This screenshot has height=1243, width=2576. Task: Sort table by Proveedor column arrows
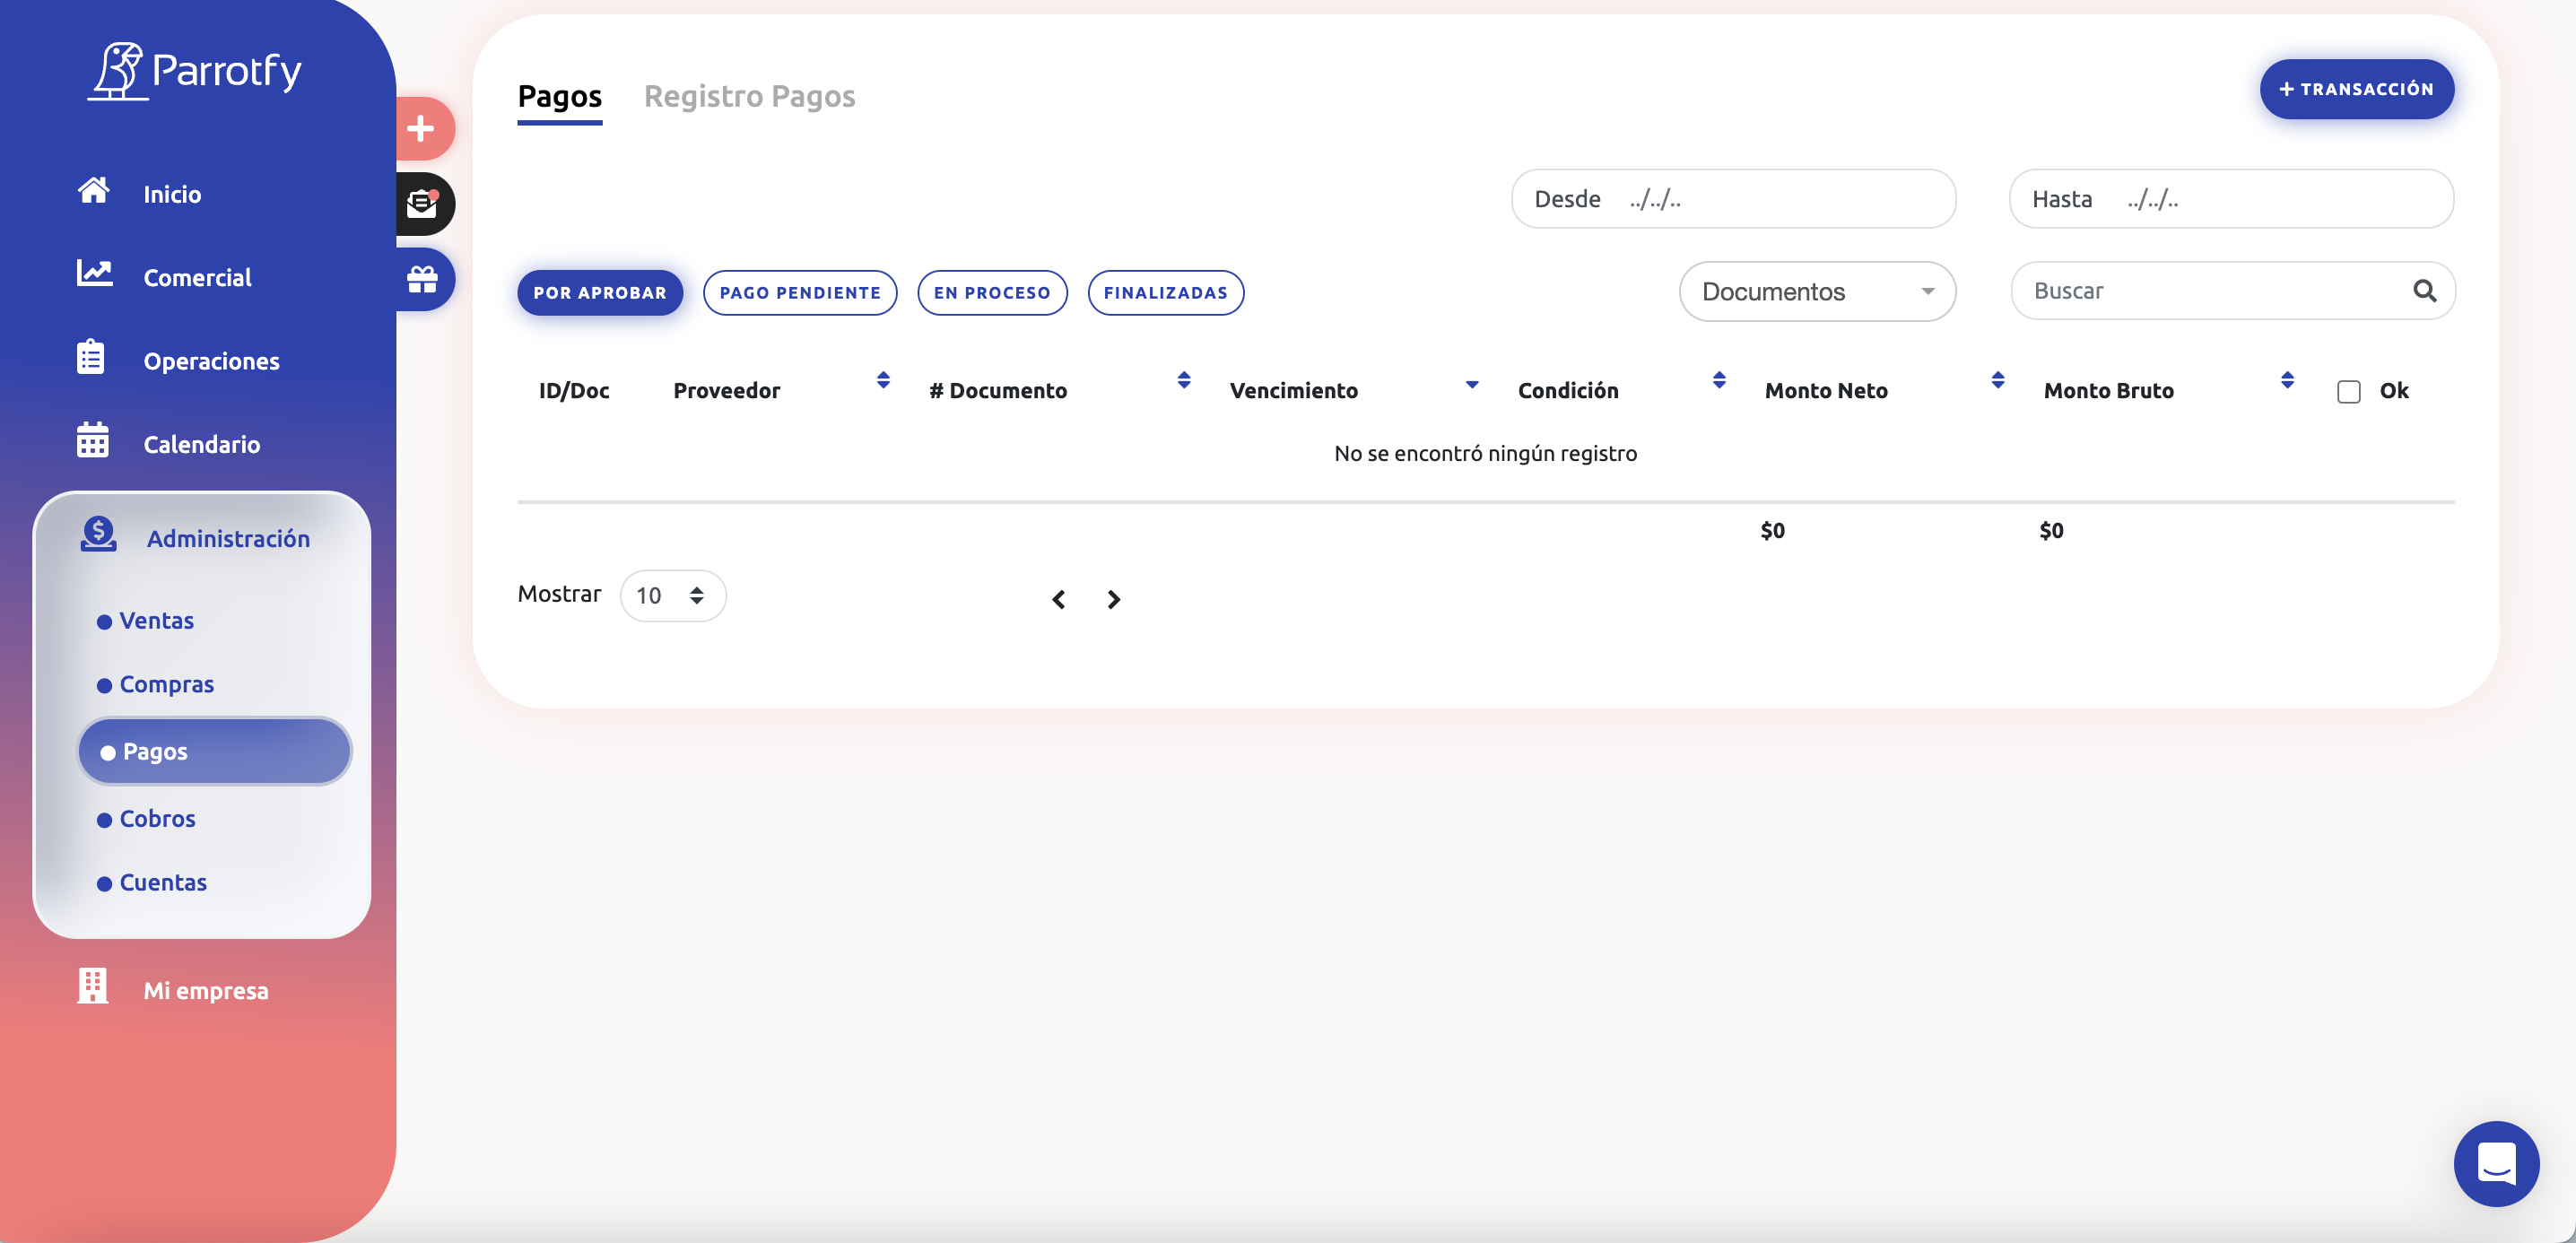click(883, 380)
